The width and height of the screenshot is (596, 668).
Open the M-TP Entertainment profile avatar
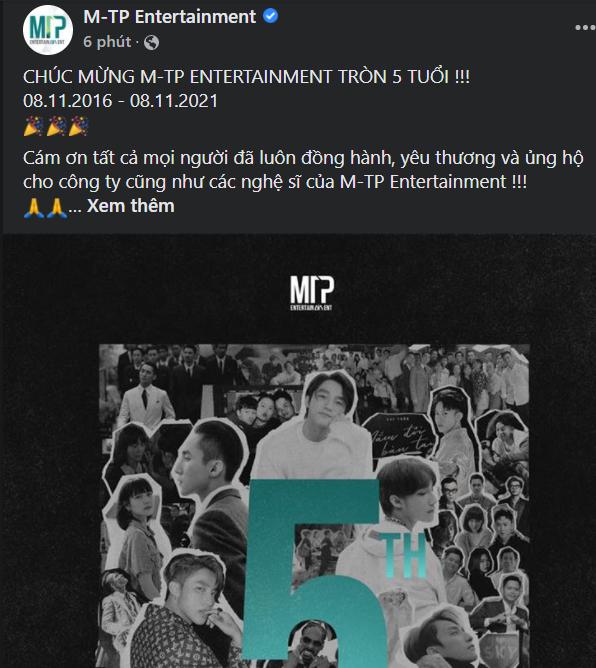pyautogui.click(x=48, y=30)
